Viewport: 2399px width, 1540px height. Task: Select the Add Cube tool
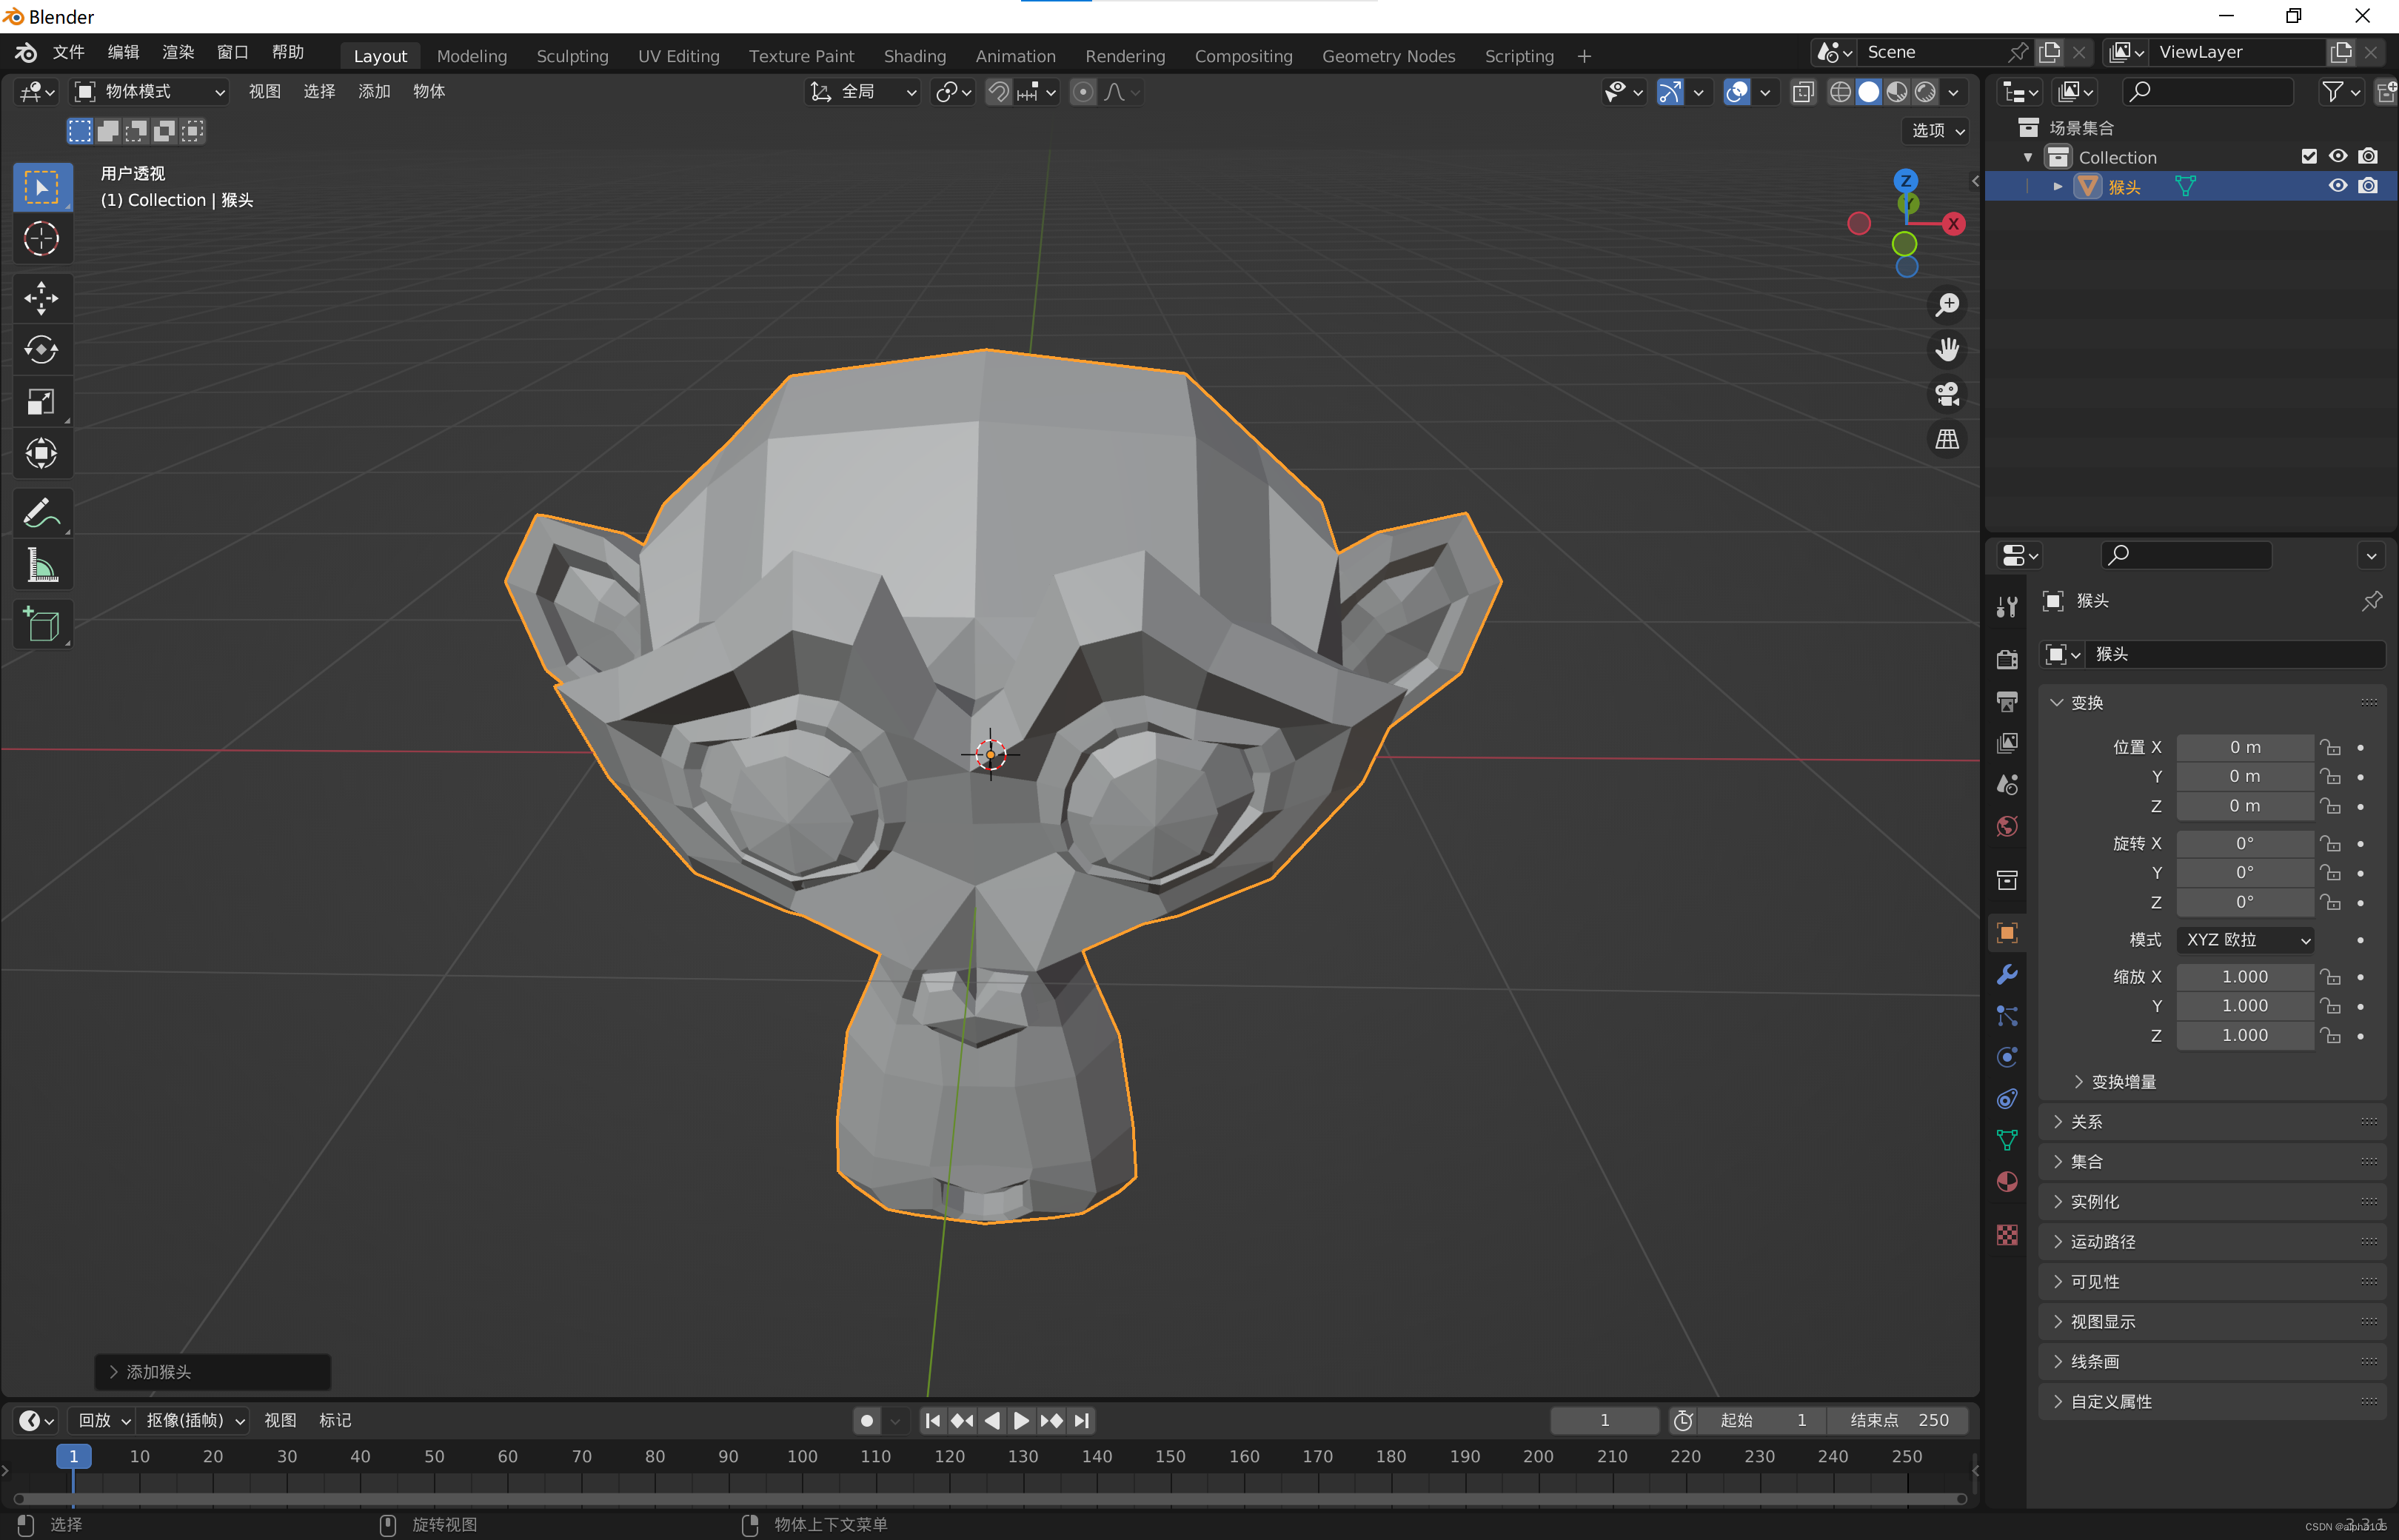42,625
